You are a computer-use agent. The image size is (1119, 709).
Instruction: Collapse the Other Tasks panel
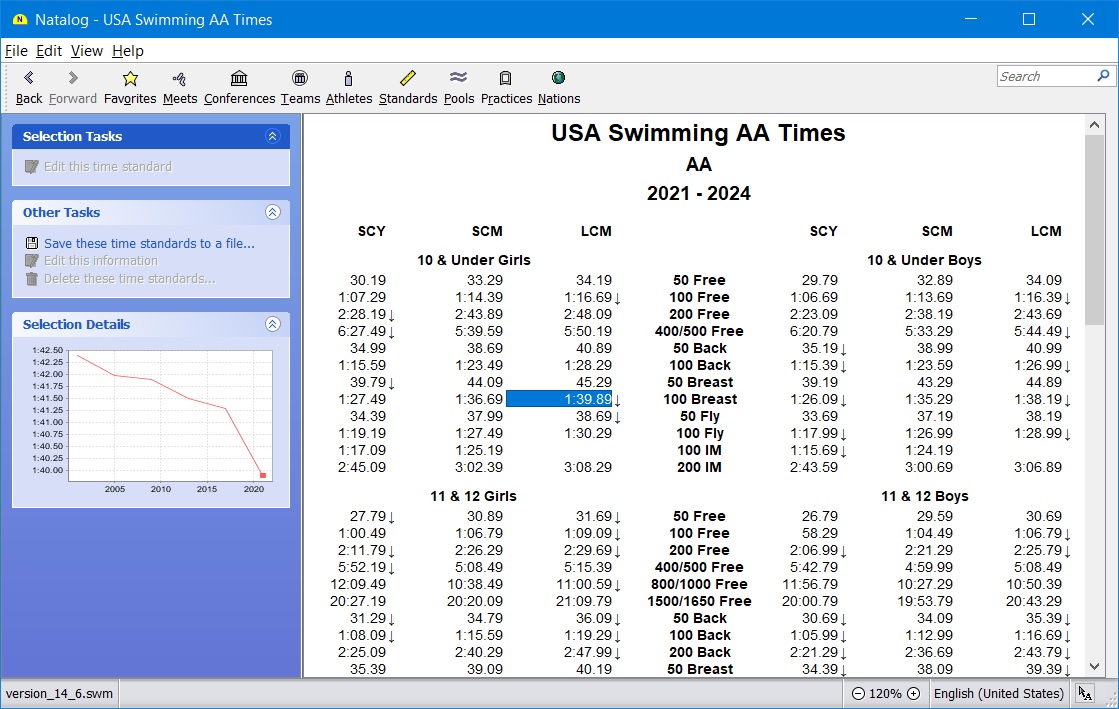pyautogui.click(x=272, y=213)
